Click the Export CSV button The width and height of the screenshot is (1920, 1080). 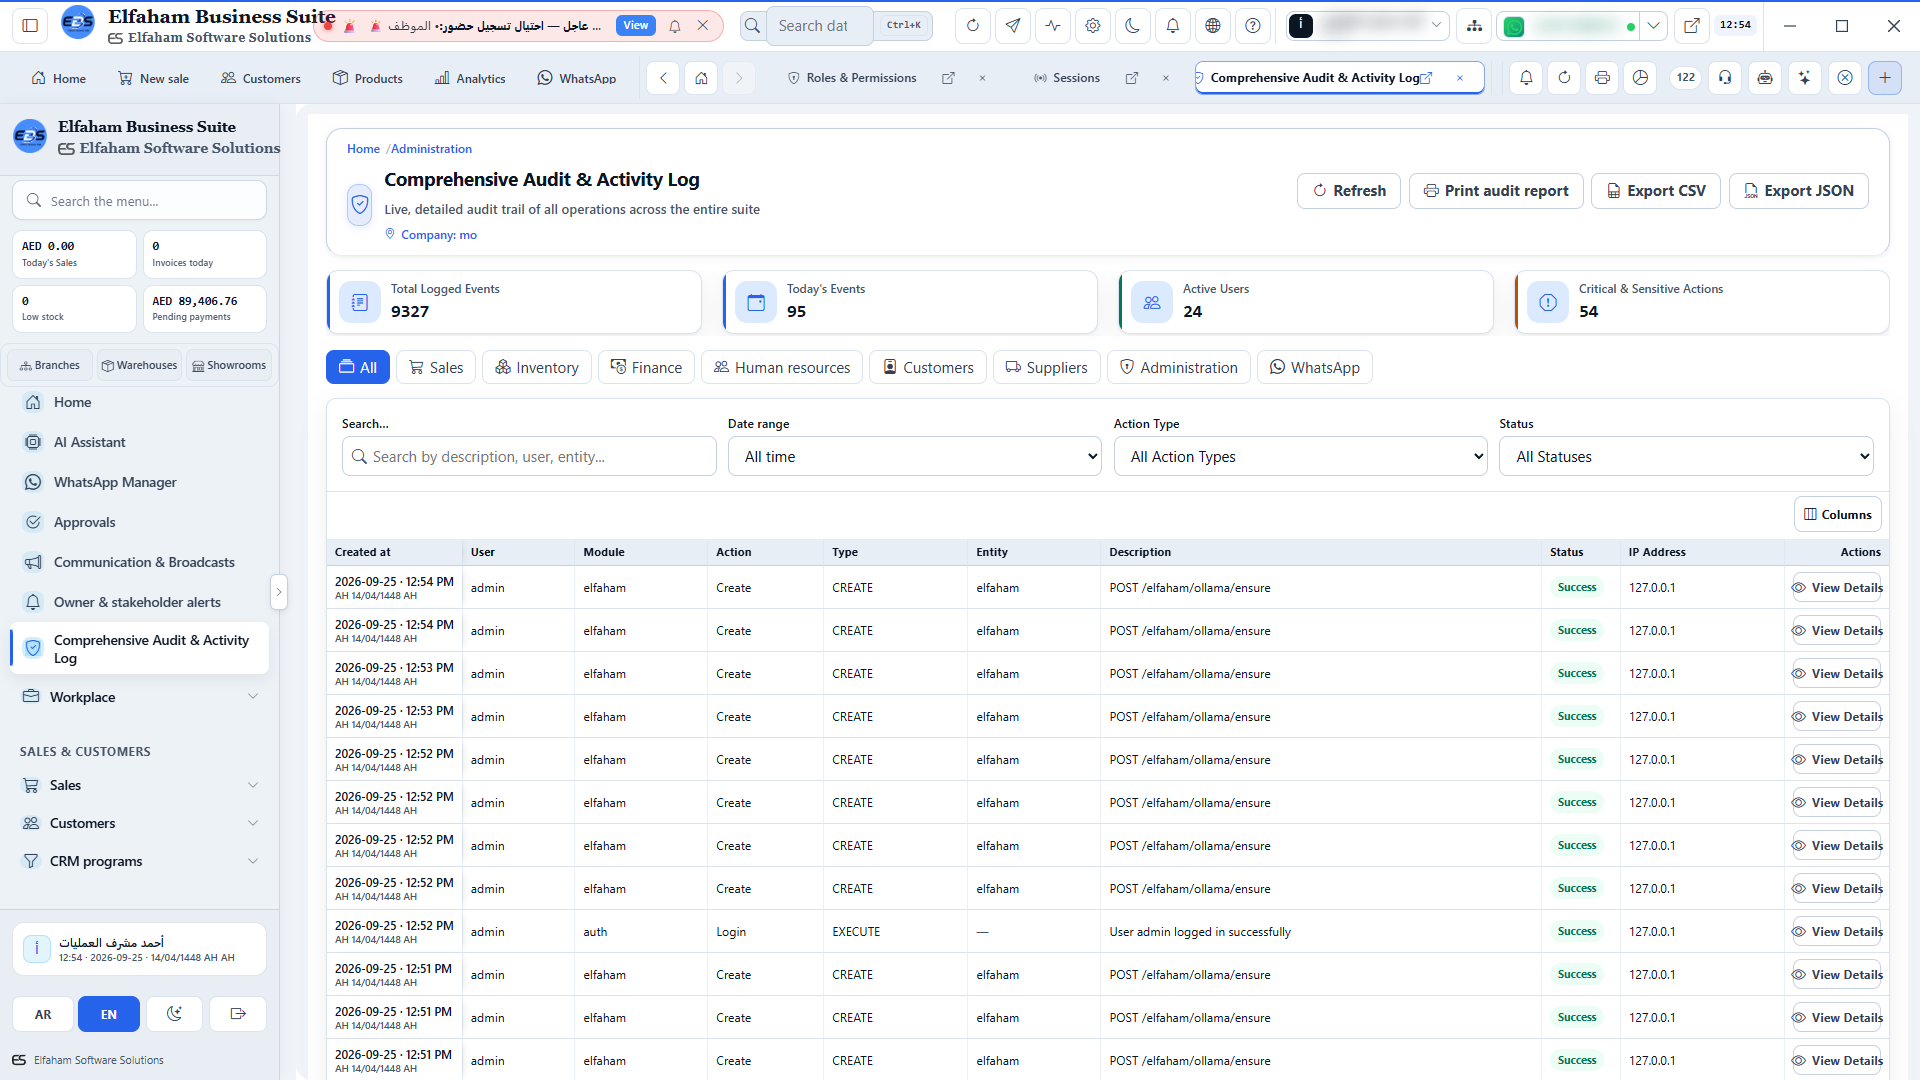coord(1656,191)
